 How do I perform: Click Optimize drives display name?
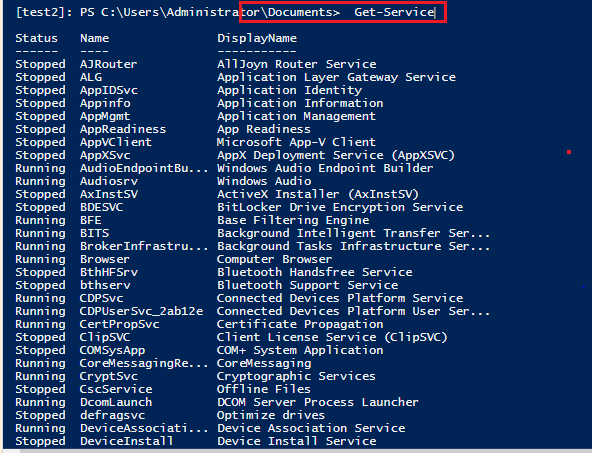pos(271,415)
